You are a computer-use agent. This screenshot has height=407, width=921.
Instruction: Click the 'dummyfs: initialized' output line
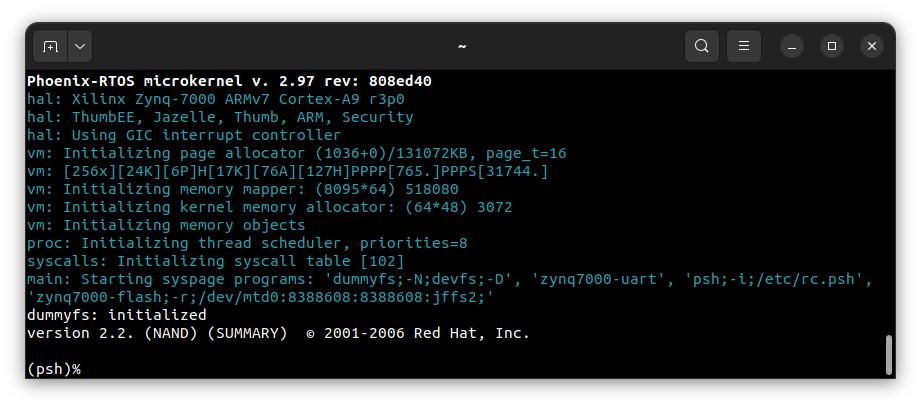click(x=116, y=315)
